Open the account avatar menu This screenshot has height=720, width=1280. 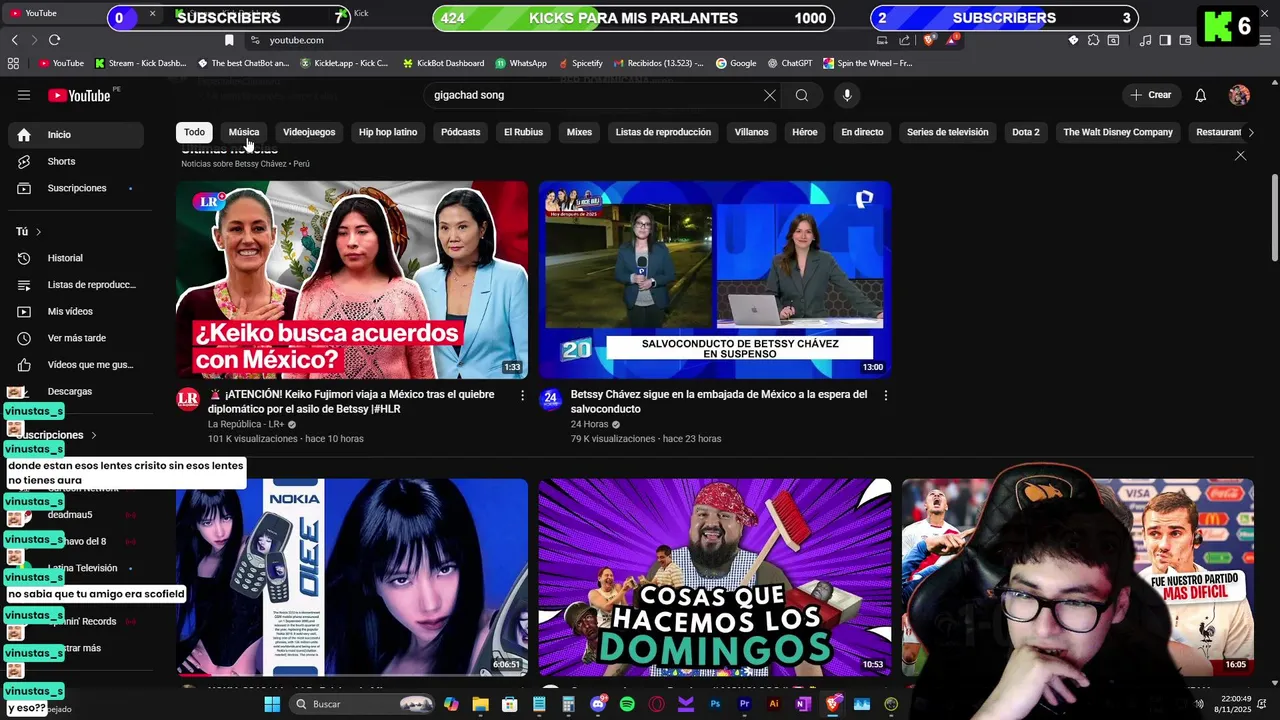click(1239, 95)
